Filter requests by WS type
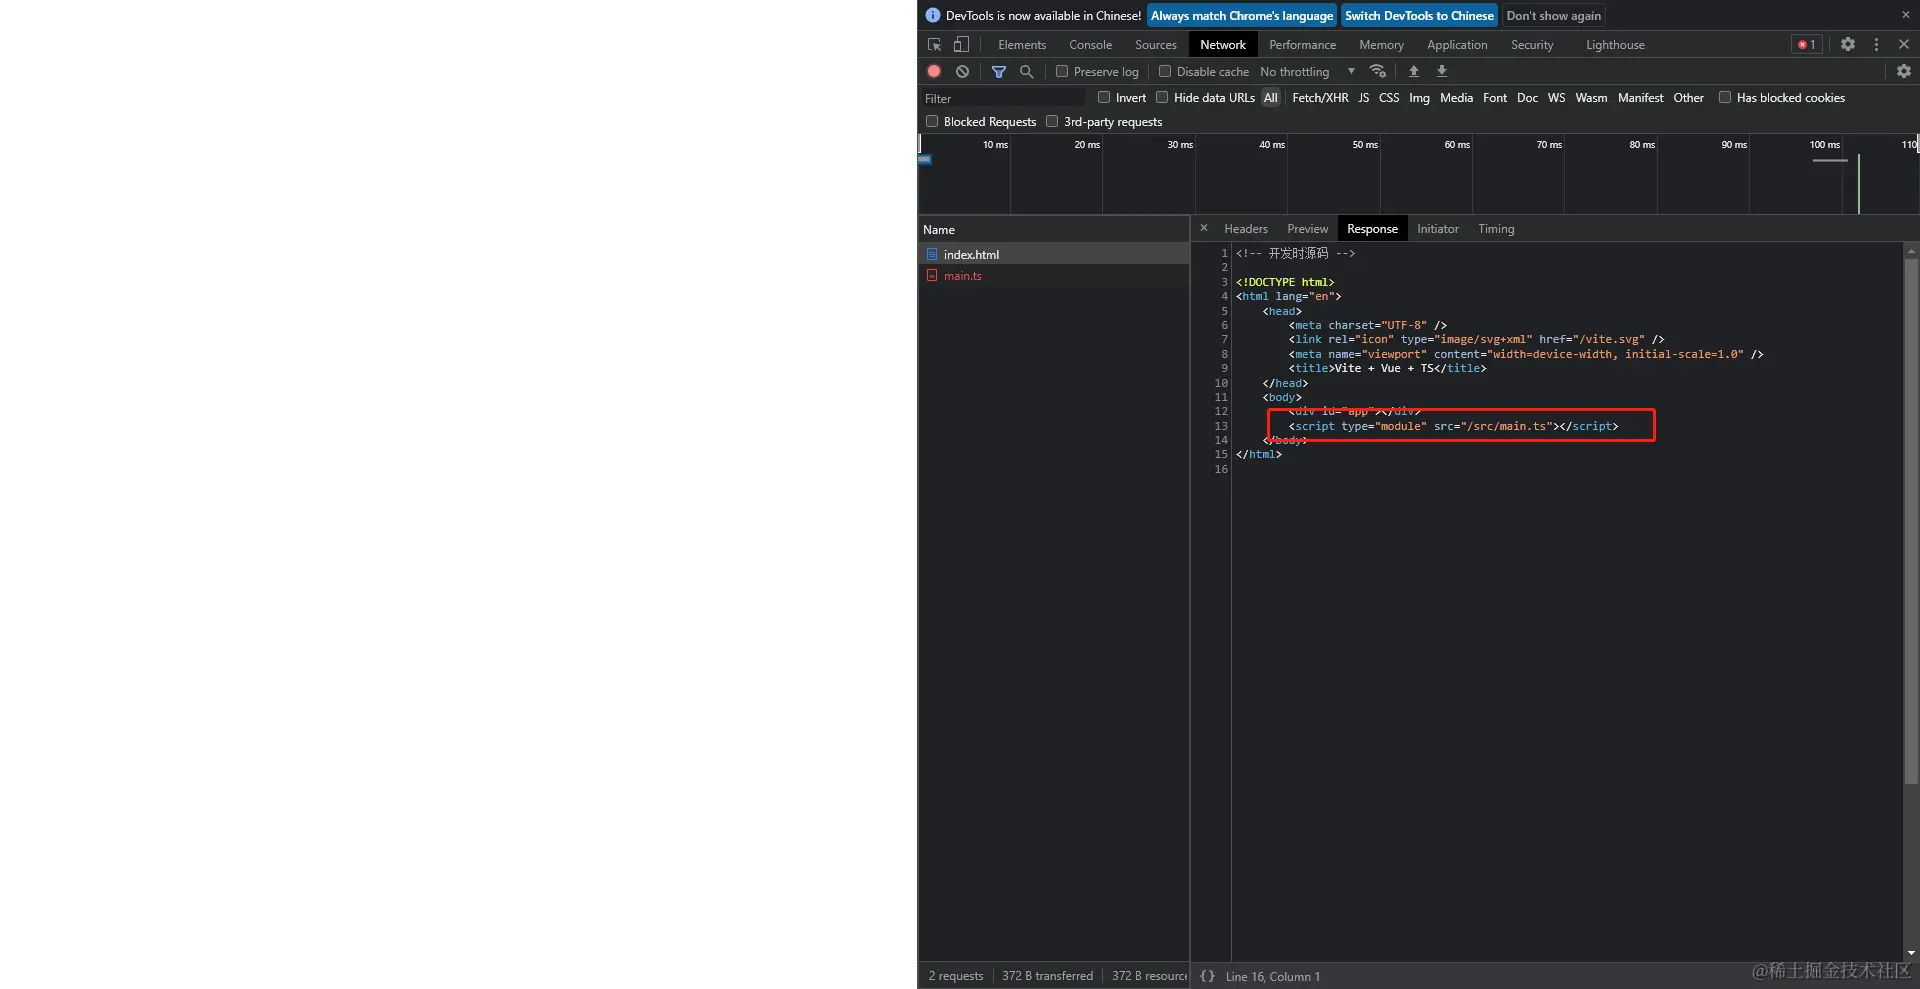The width and height of the screenshot is (1920, 989). click(1556, 98)
